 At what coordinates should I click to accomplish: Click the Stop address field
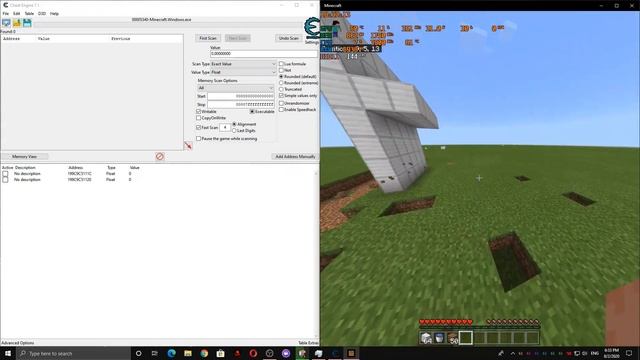240,104
